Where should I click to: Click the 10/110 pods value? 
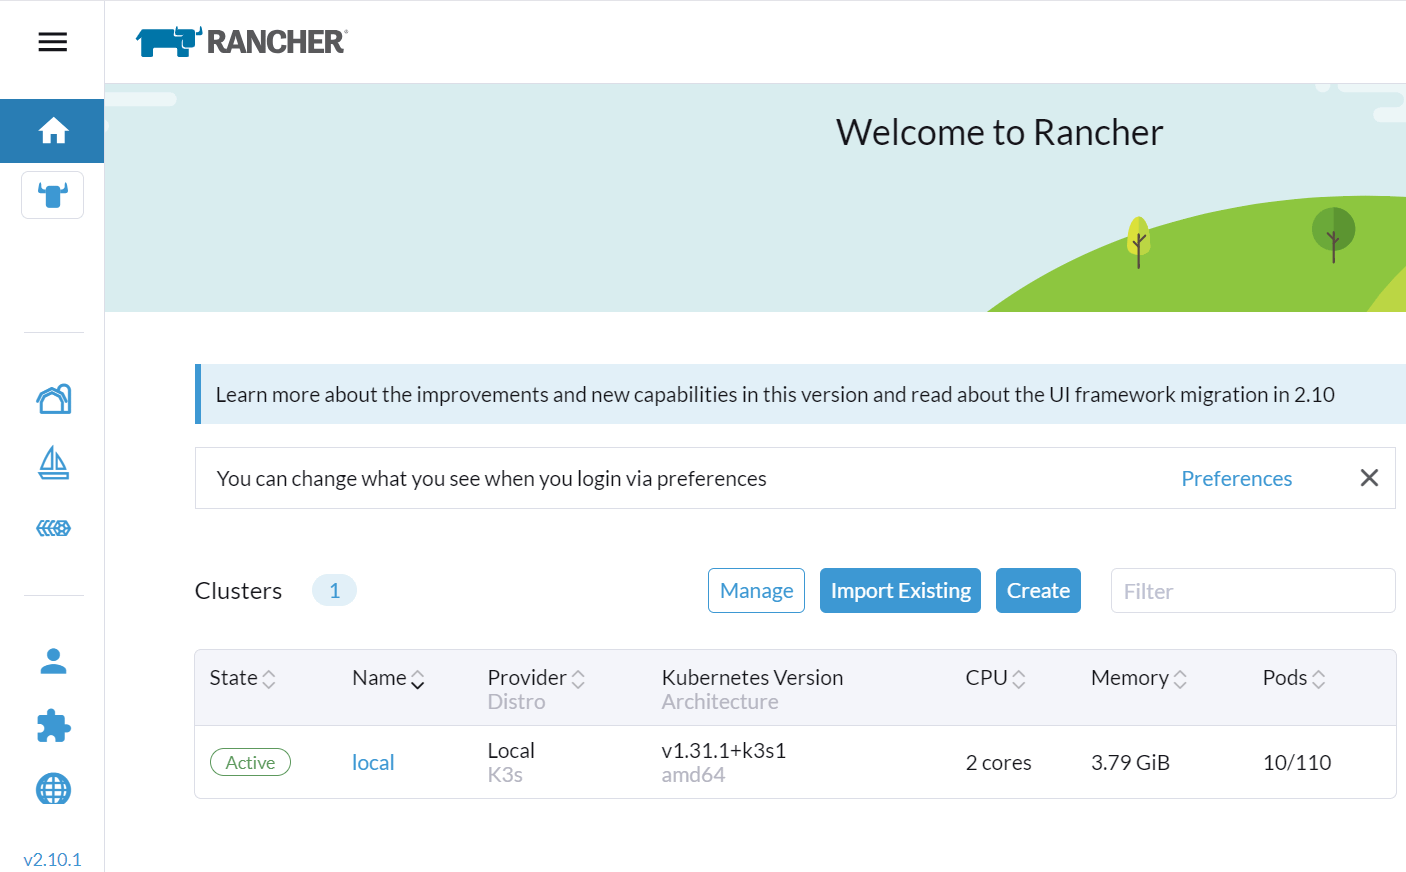(x=1297, y=763)
